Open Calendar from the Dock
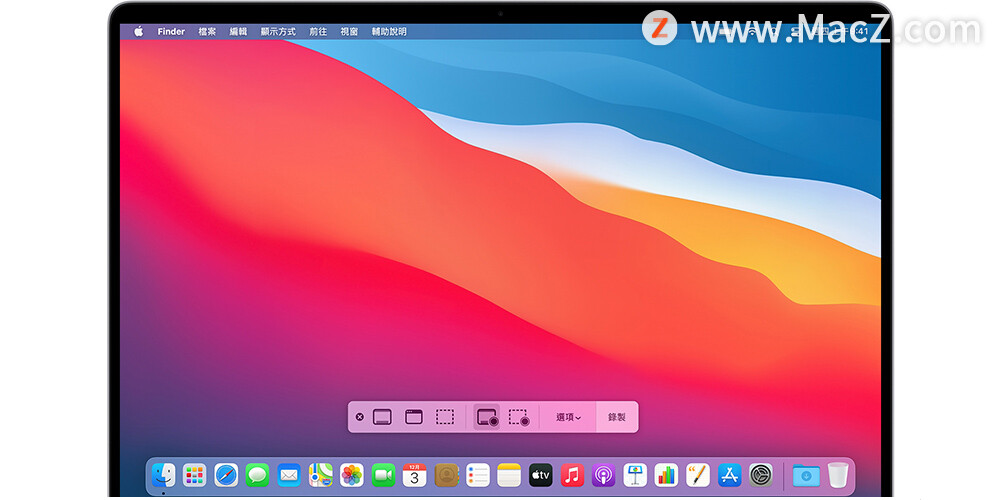This screenshot has height=500, width=1000. click(415, 475)
